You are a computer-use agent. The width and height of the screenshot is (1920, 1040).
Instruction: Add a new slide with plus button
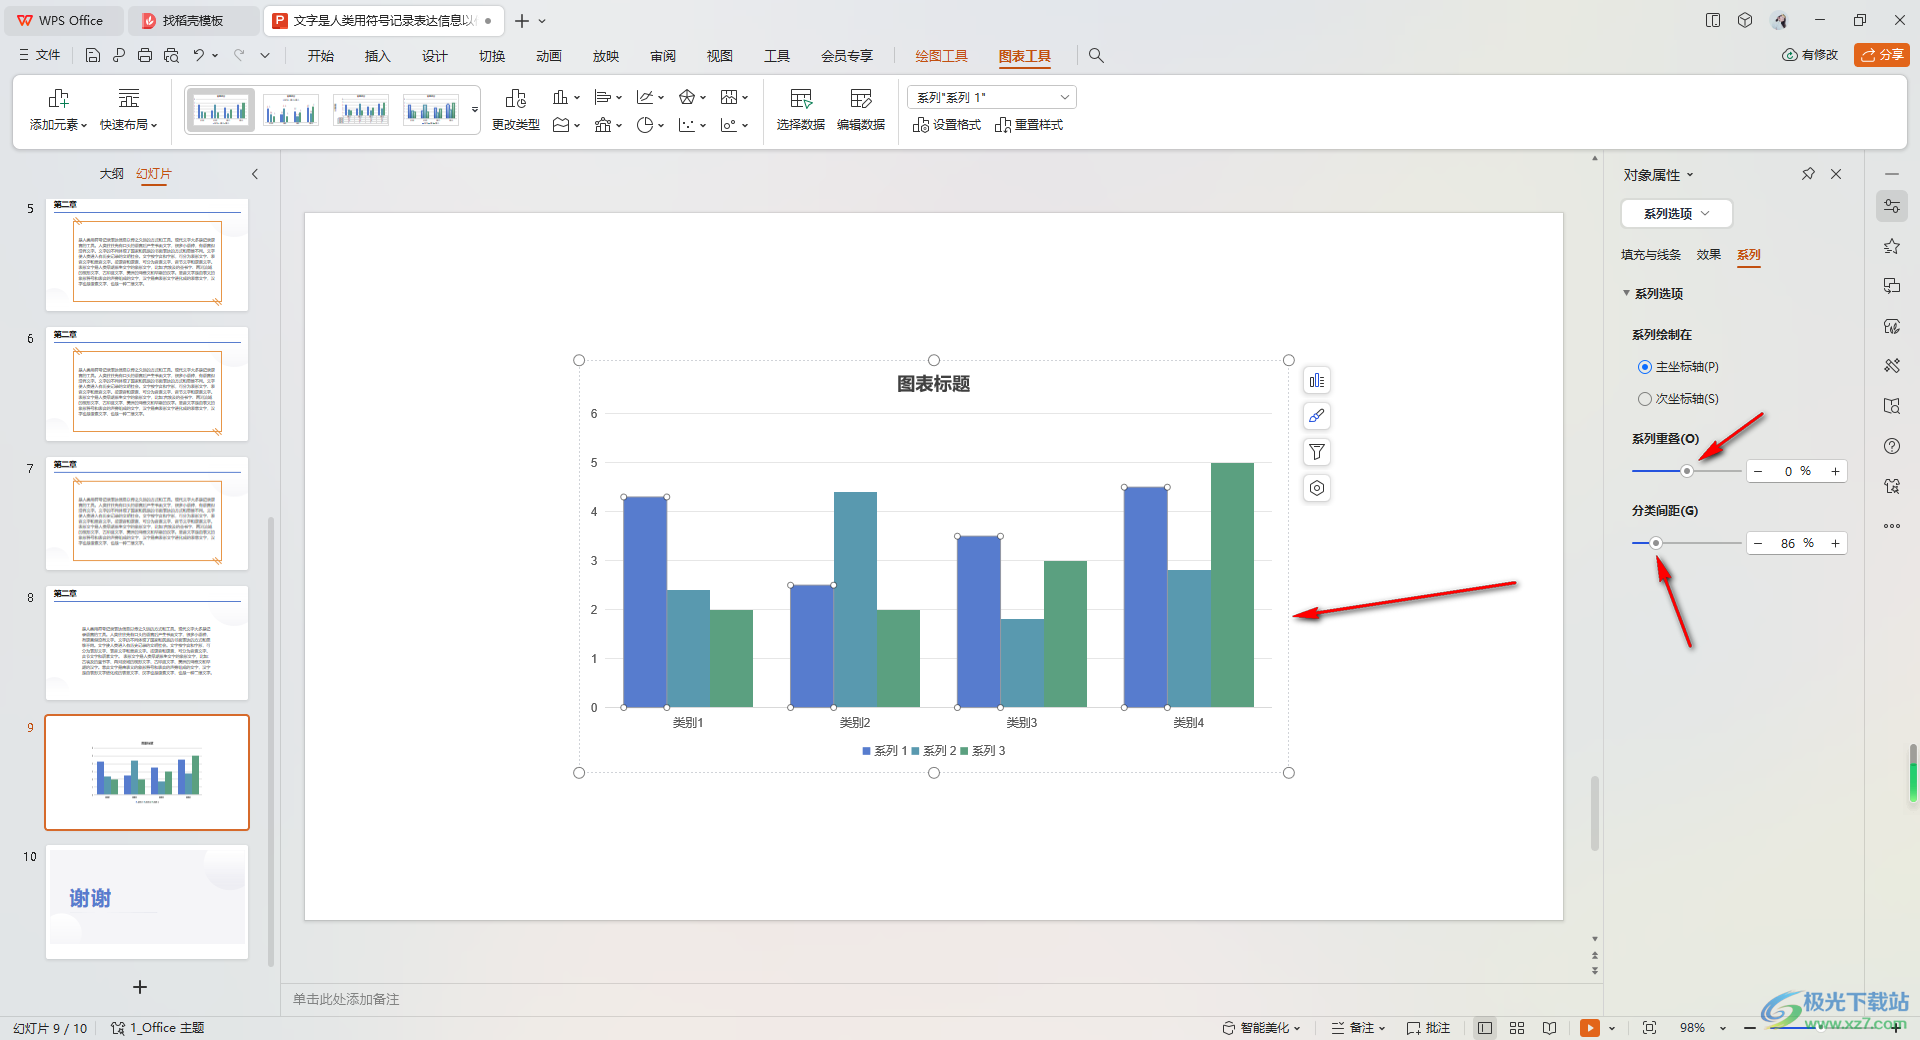(x=140, y=987)
